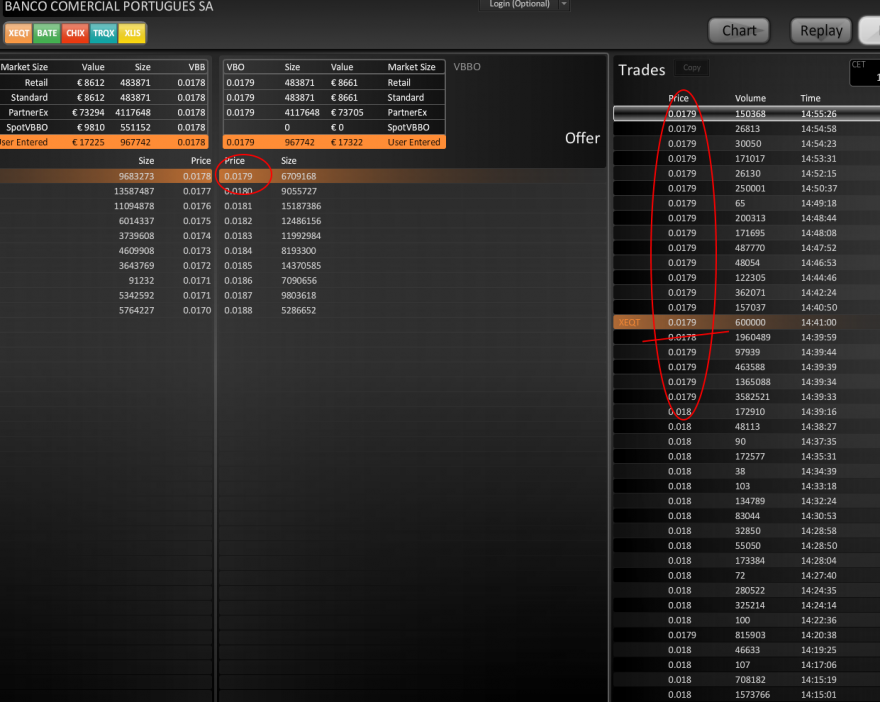Click the offer size 15187386

301,206
